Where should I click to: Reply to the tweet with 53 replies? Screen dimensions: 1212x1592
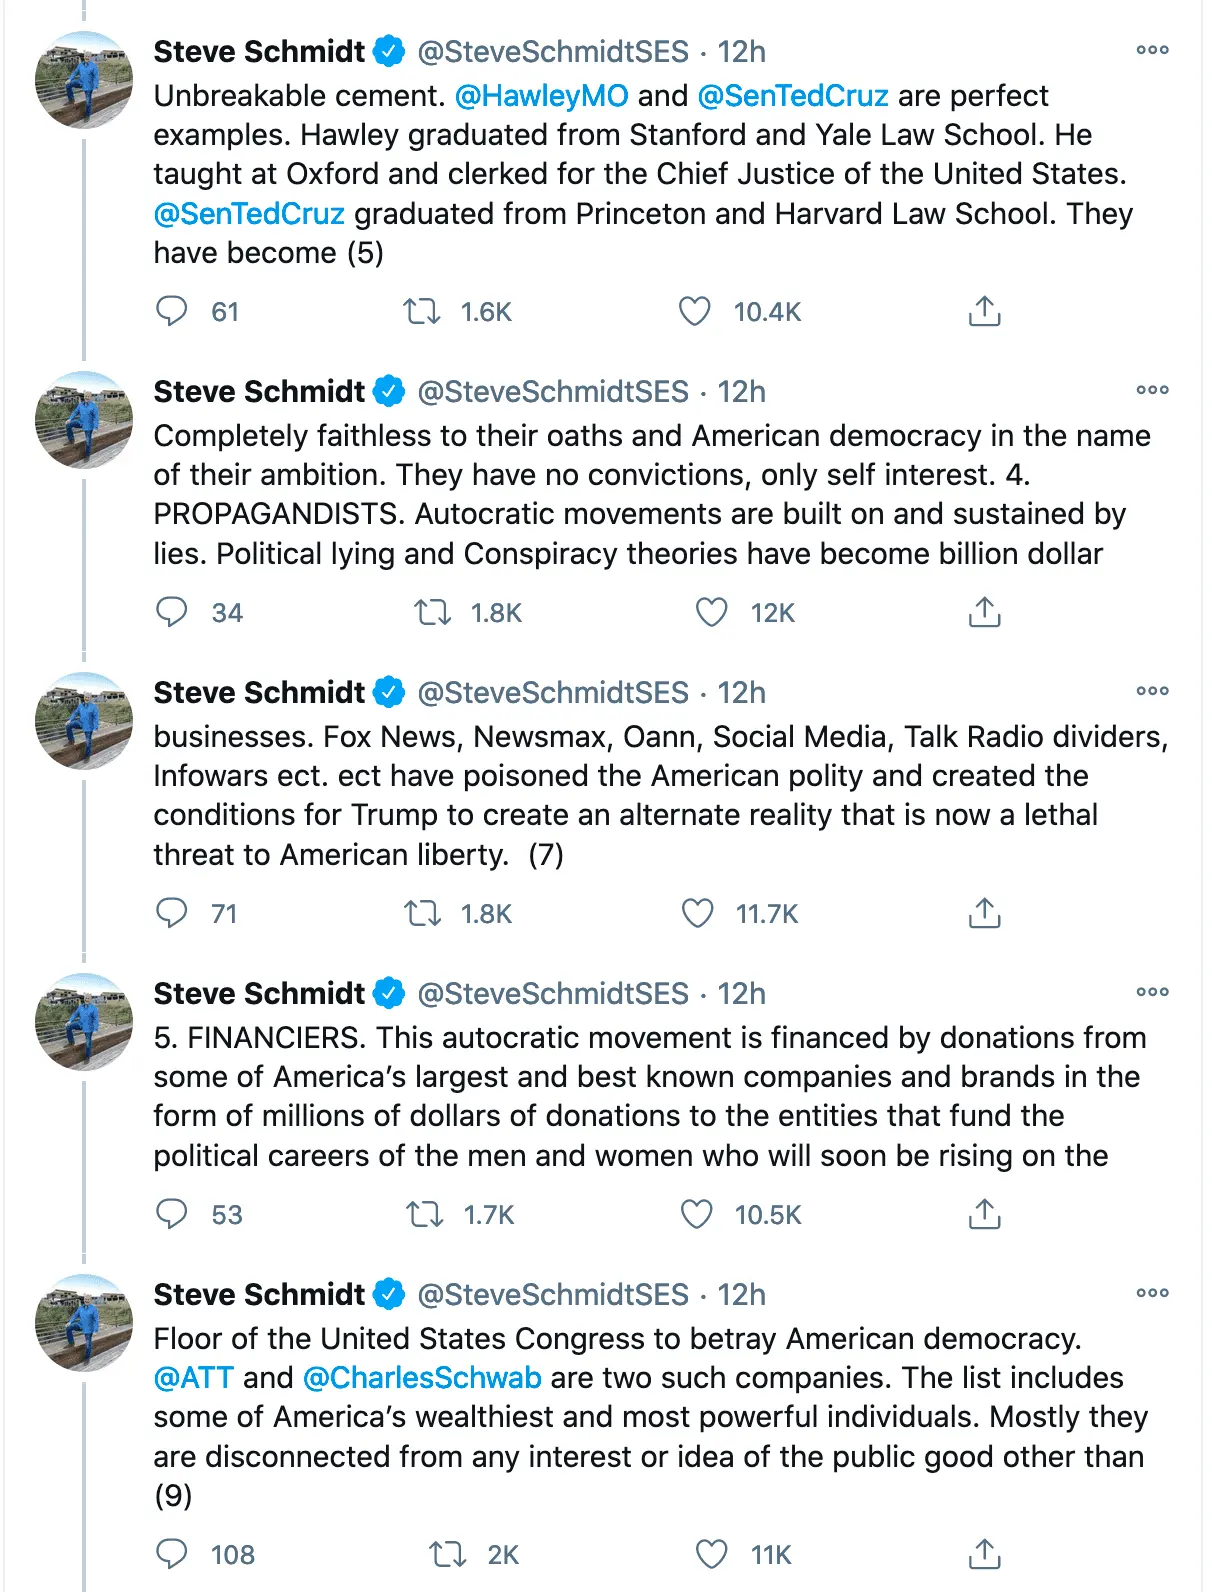[x=172, y=1215]
